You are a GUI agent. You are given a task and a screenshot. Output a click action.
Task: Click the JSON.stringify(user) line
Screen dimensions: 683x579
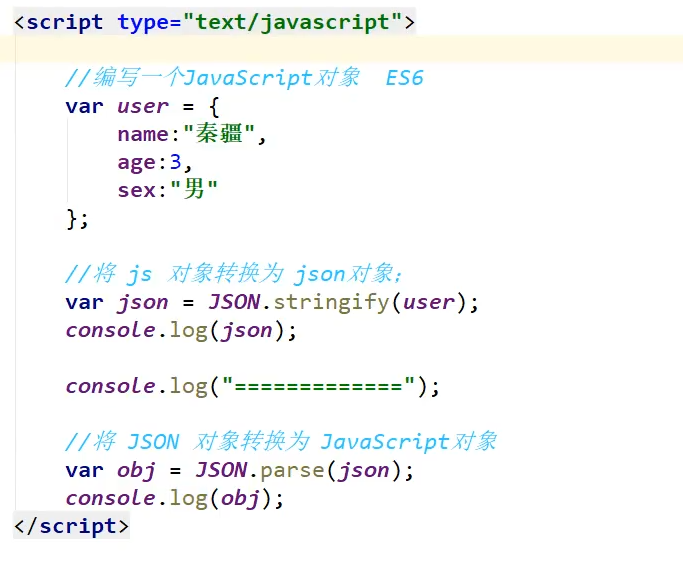272,302
